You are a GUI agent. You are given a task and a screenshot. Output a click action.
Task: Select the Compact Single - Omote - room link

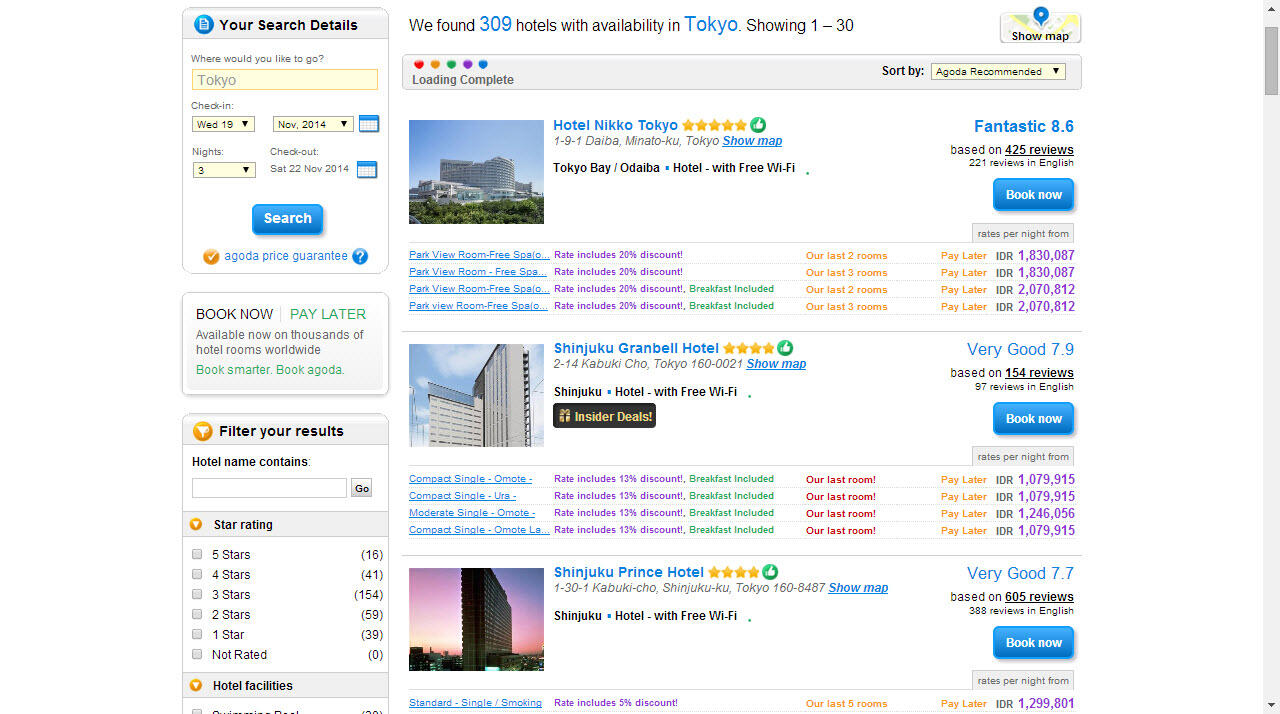470,479
